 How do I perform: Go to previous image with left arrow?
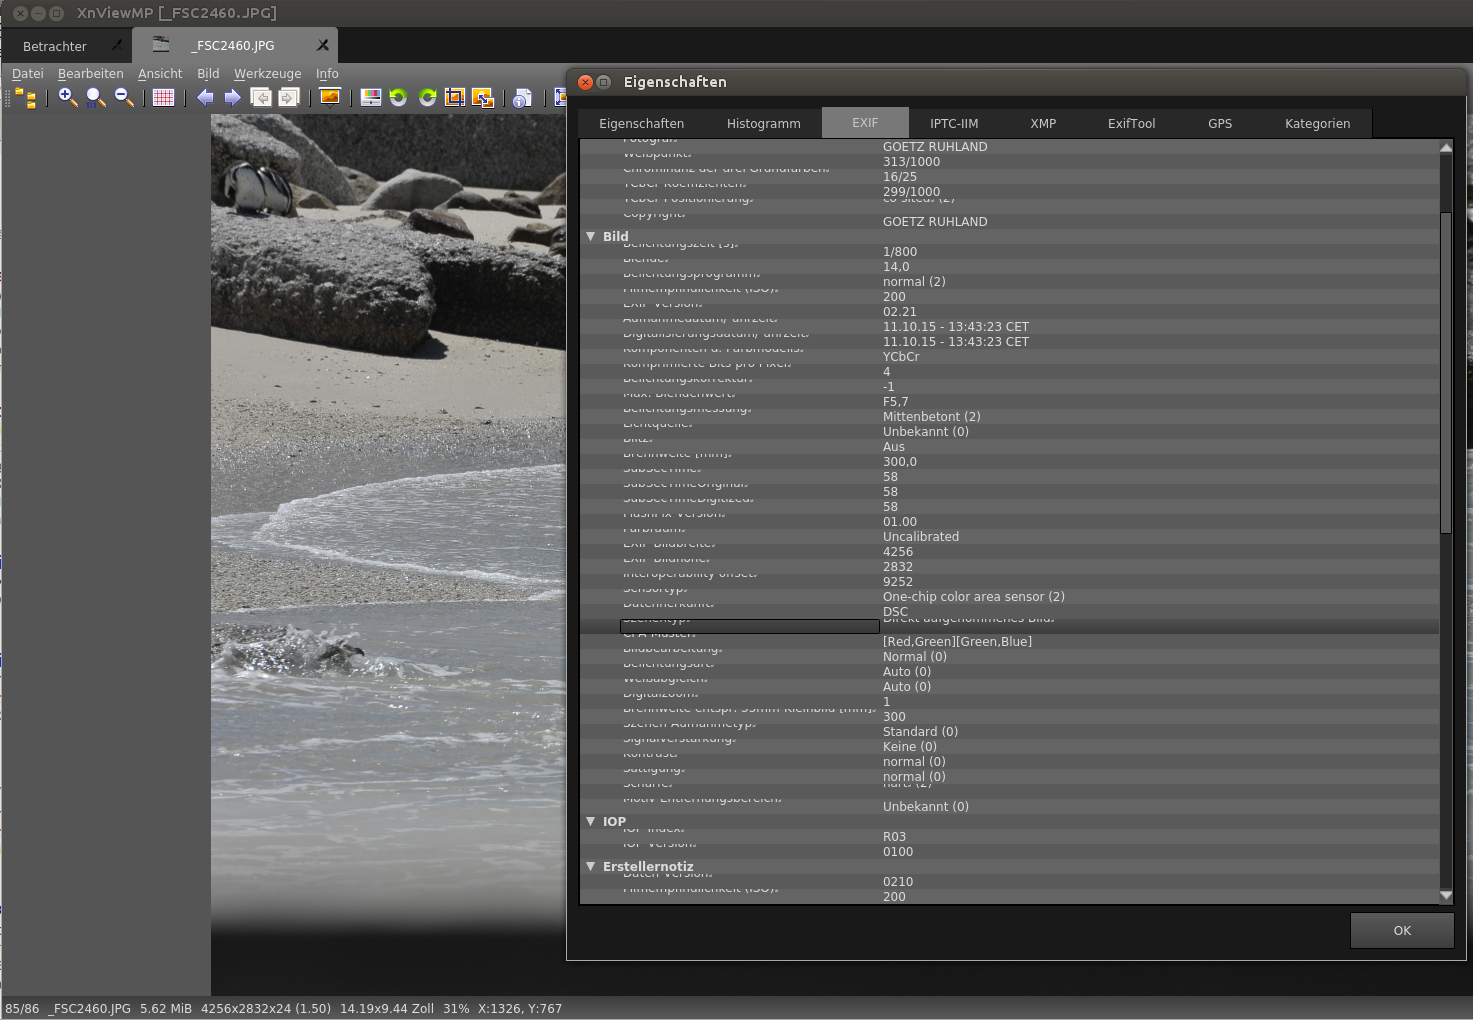click(x=205, y=97)
